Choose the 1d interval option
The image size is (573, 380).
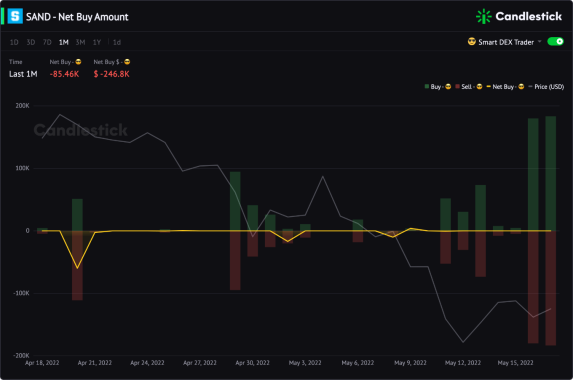117,42
